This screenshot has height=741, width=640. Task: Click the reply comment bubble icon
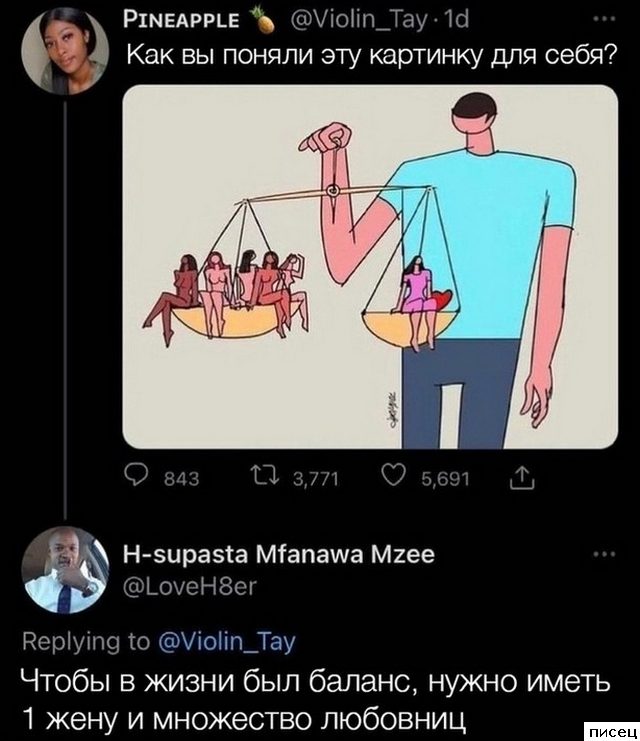[x=136, y=477]
